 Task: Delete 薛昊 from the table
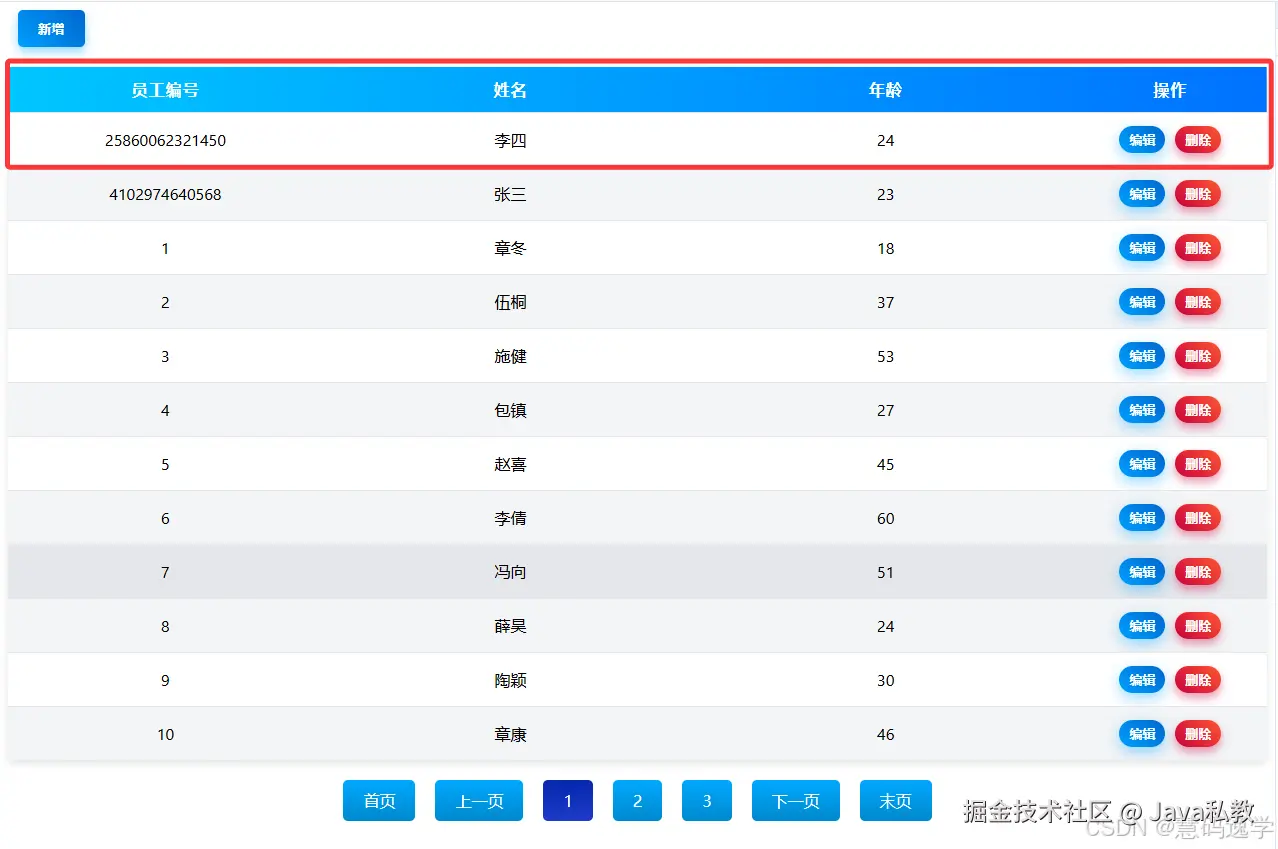point(1198,626)
